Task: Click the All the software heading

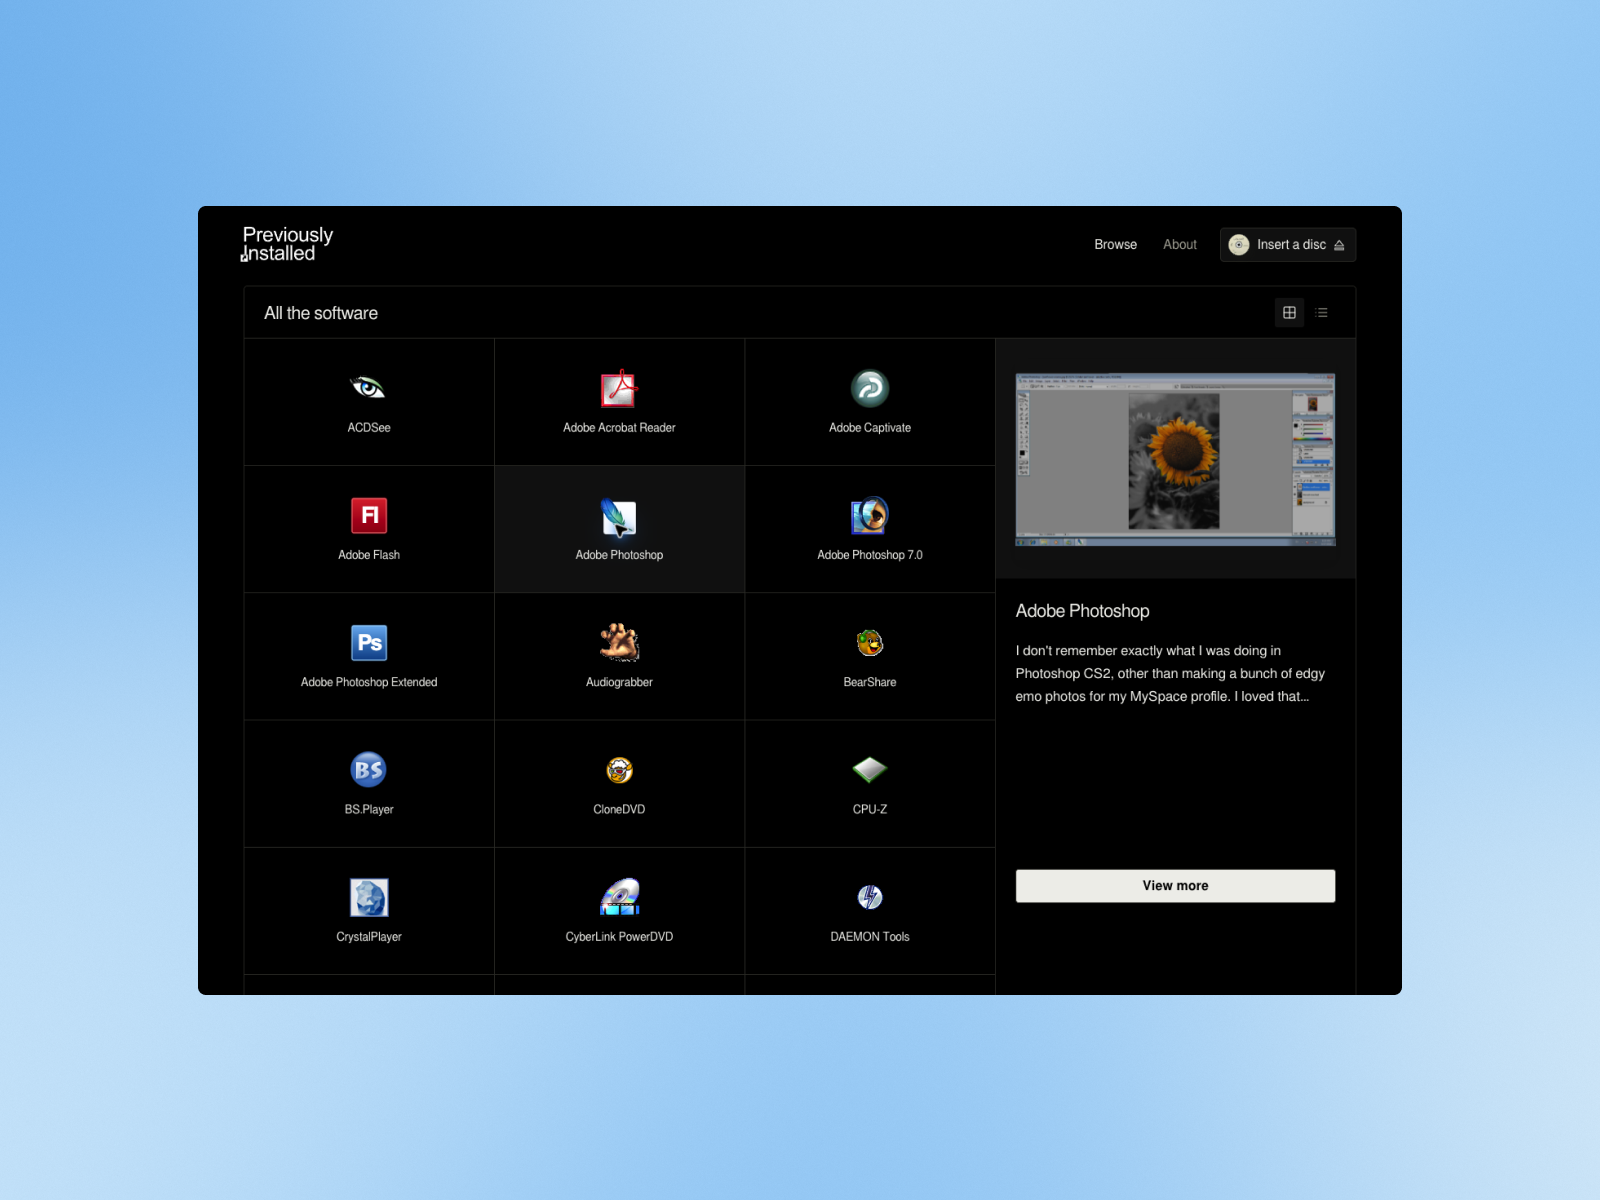Action: (321, 313)
